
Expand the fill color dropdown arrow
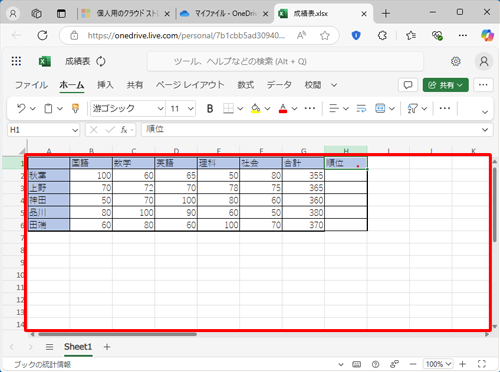[x=267, y=109]
